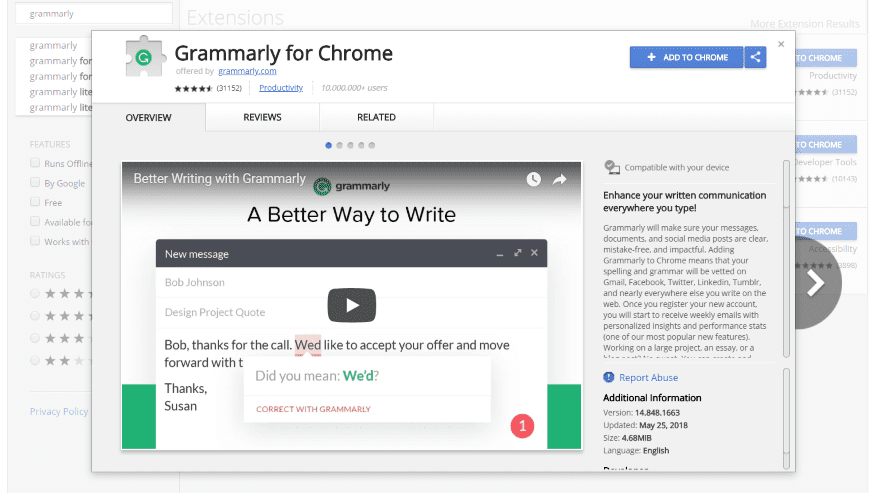Click the video share arrow icon
Viewport: 880px width, 493px height.
560,180
